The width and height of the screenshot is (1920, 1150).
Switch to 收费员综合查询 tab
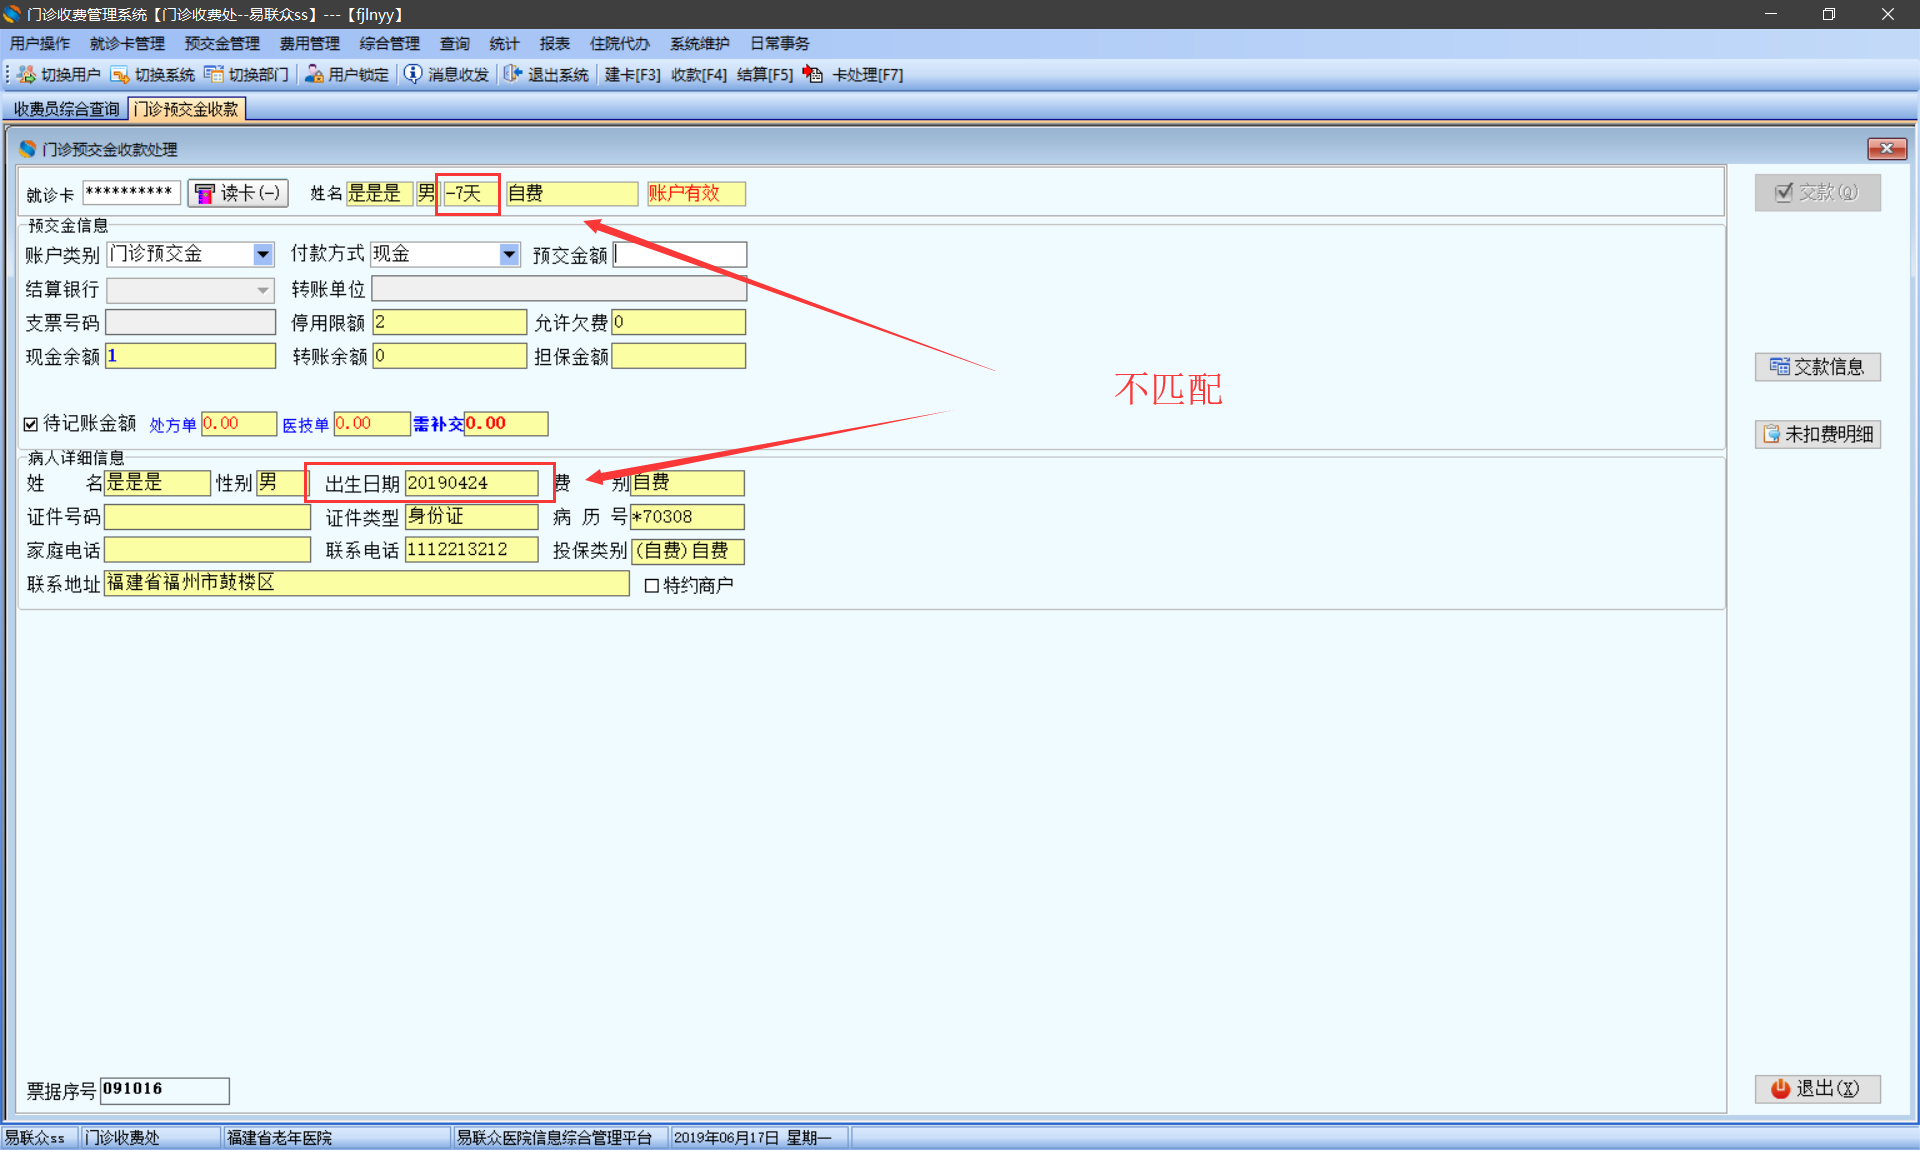point(66,109)
